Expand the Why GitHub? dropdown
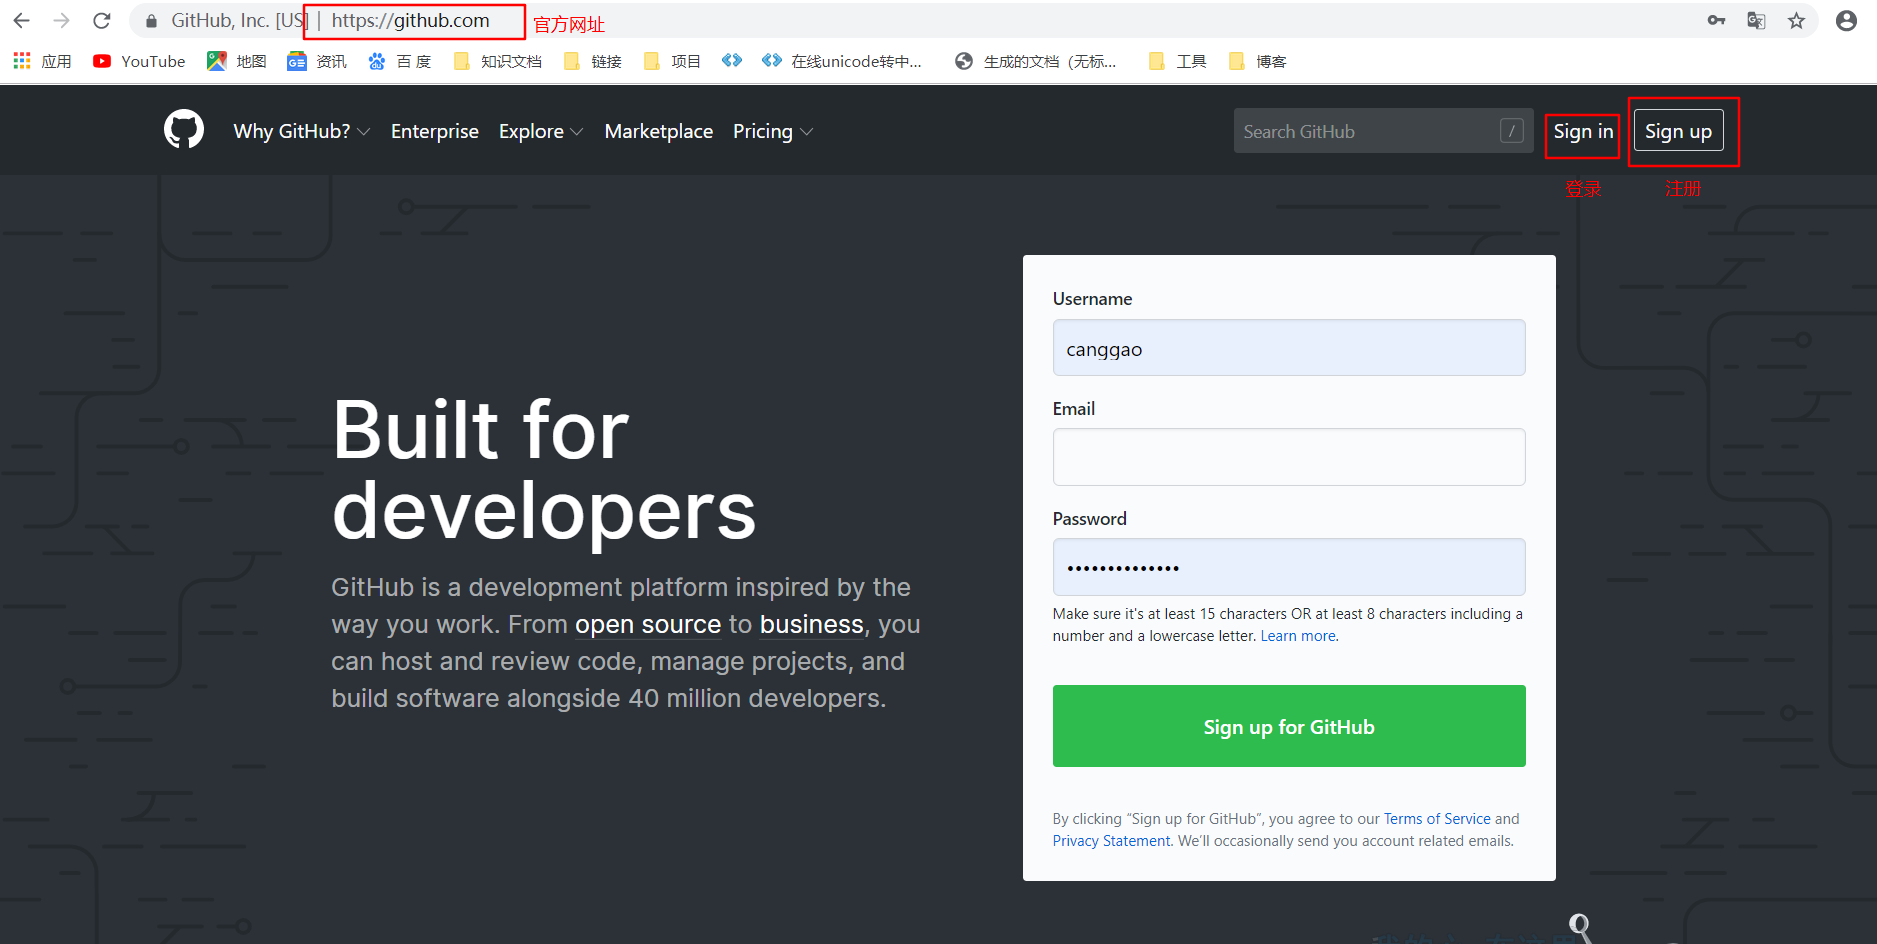Screen dimensions: 1877x944 pos(302,131)
